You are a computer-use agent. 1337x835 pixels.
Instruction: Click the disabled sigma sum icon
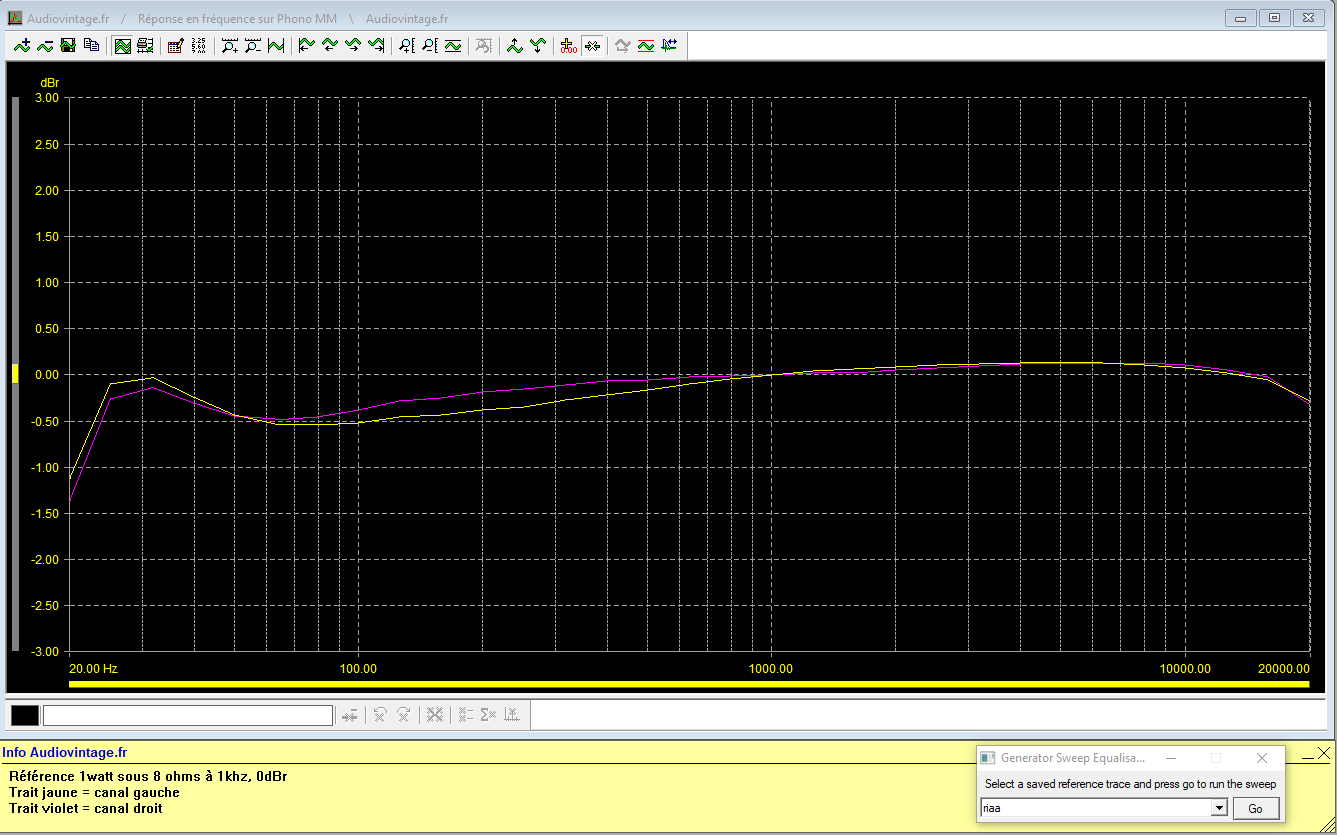(488, 715)
